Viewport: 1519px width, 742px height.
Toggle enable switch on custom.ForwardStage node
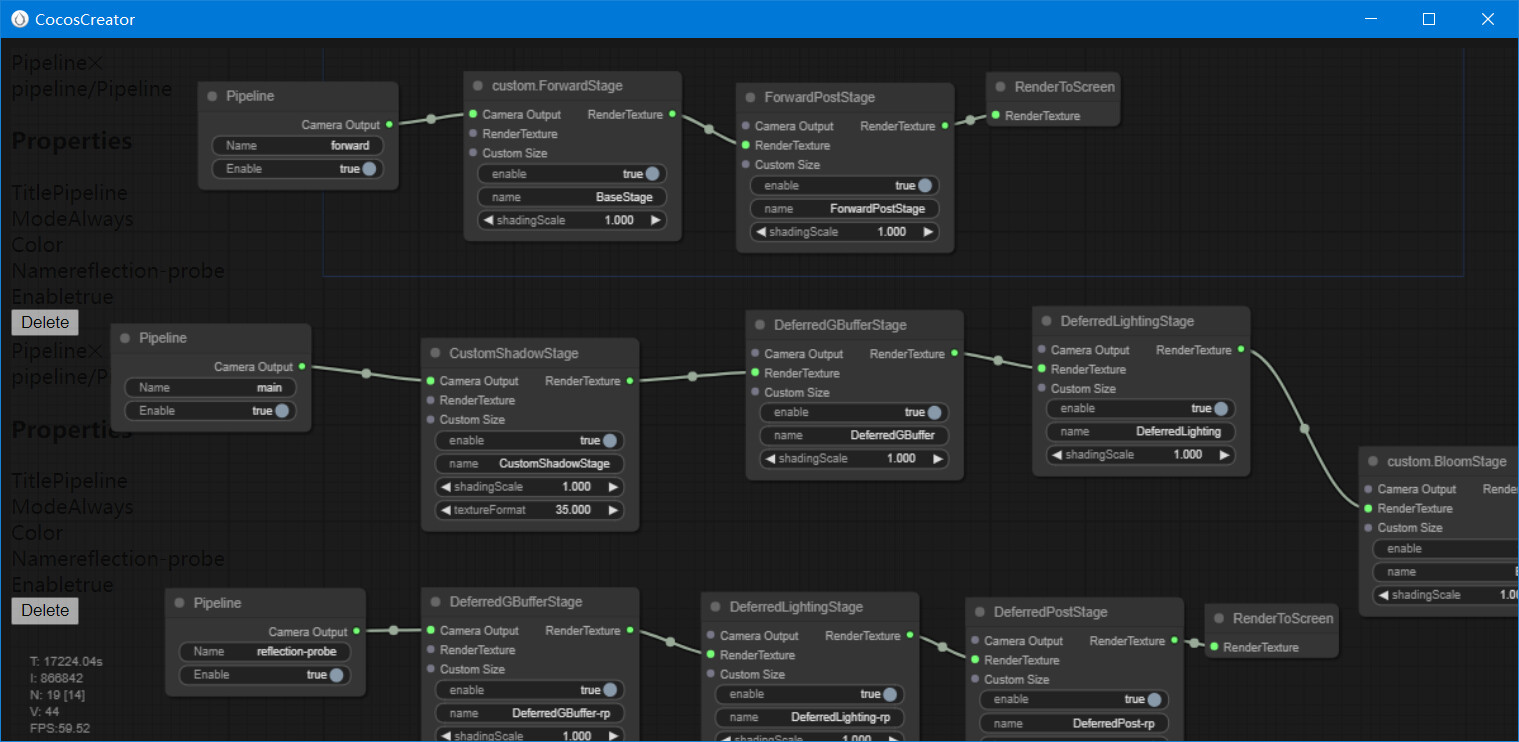653,174
